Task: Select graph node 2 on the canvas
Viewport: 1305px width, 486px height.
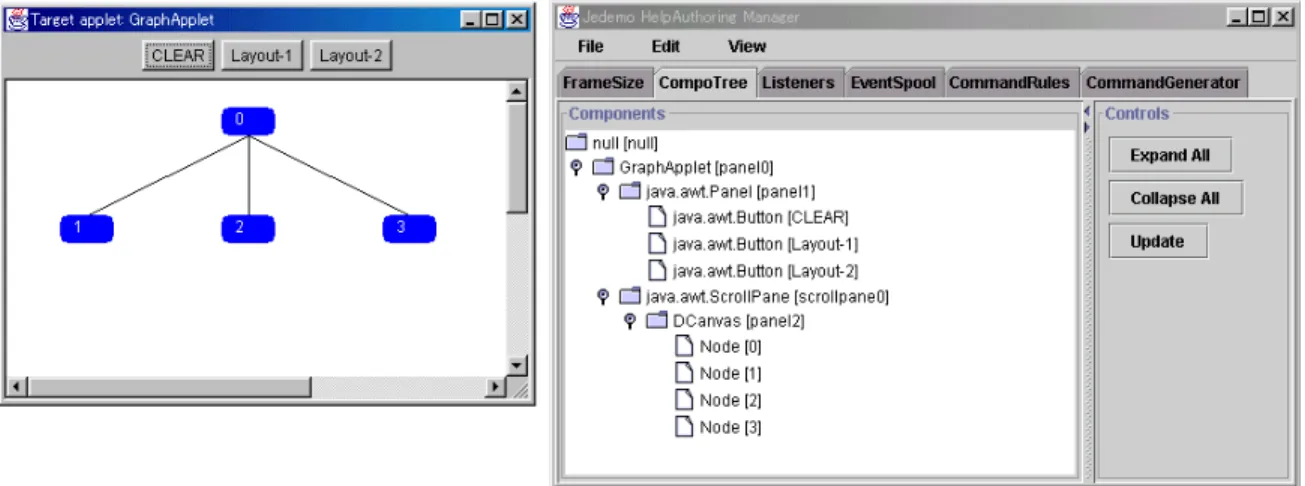Action: [247, 229]
